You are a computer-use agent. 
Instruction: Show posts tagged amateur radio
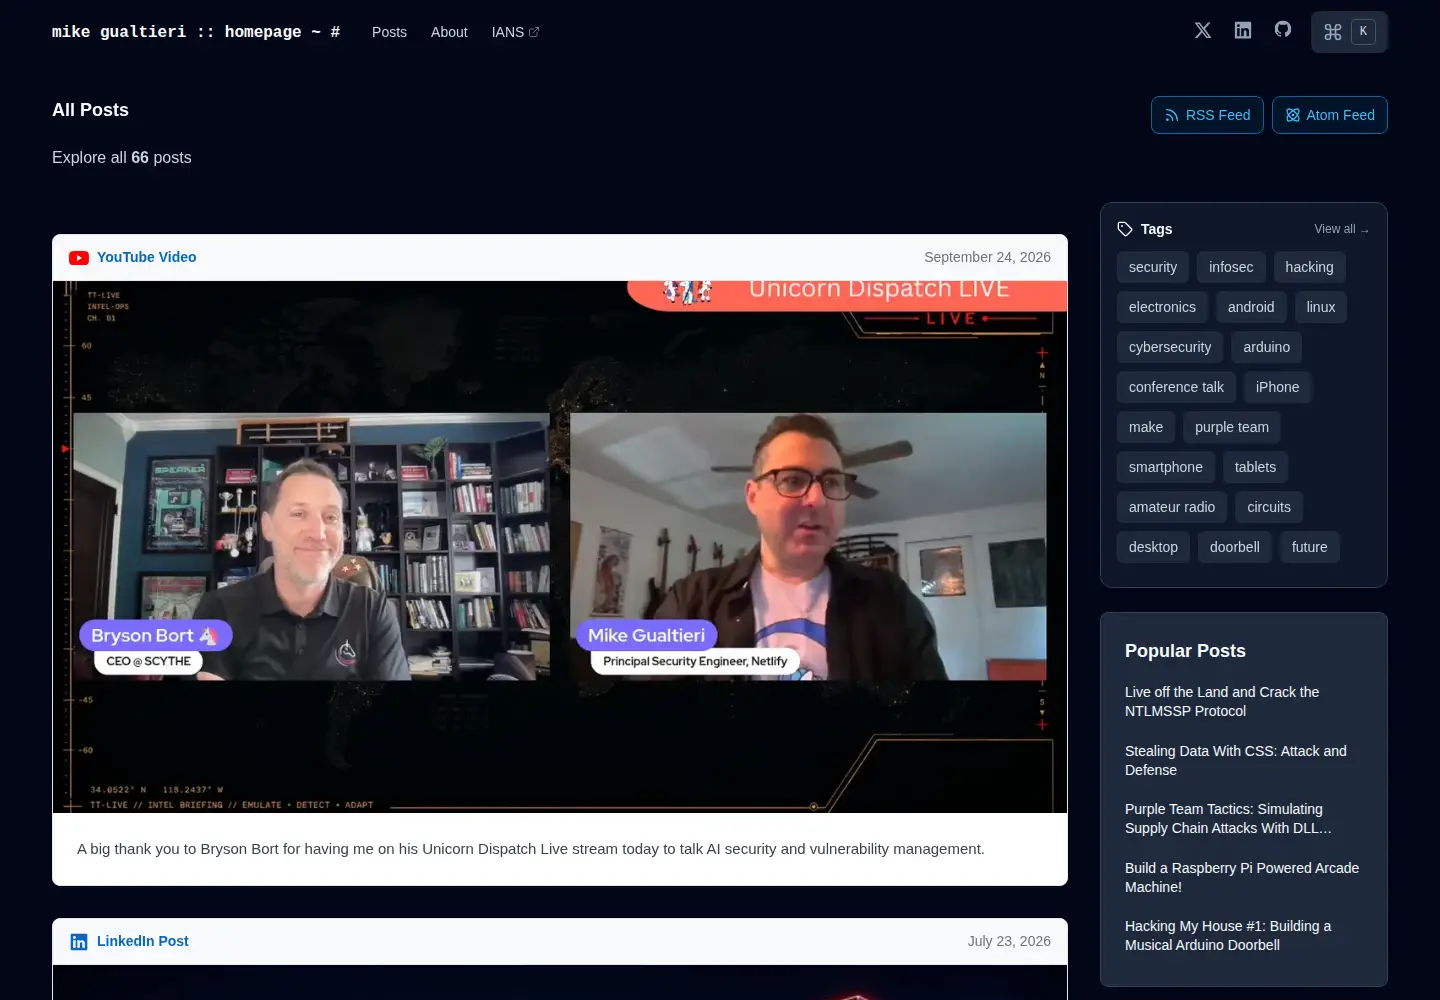1172,507
